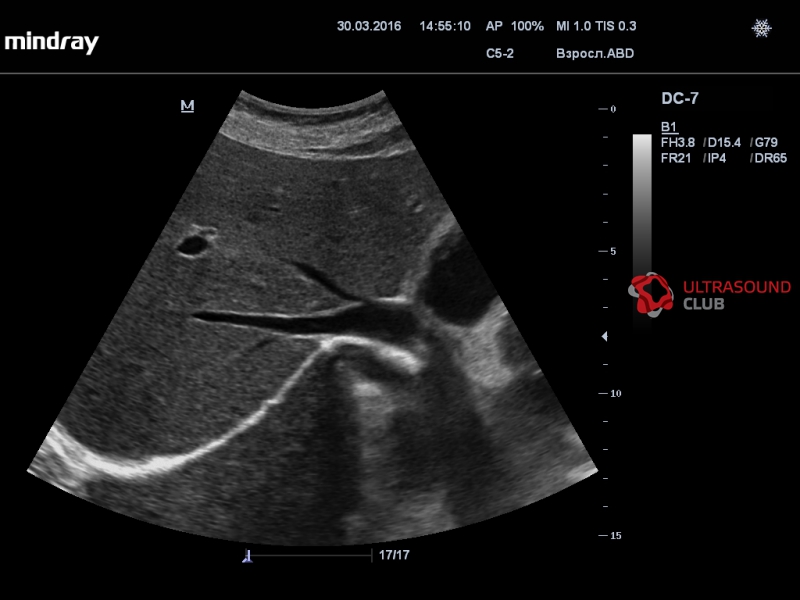The width and height of the screenshot is (800, 600).
Task: Click the cine review progress bar
Action: [310, 555]
